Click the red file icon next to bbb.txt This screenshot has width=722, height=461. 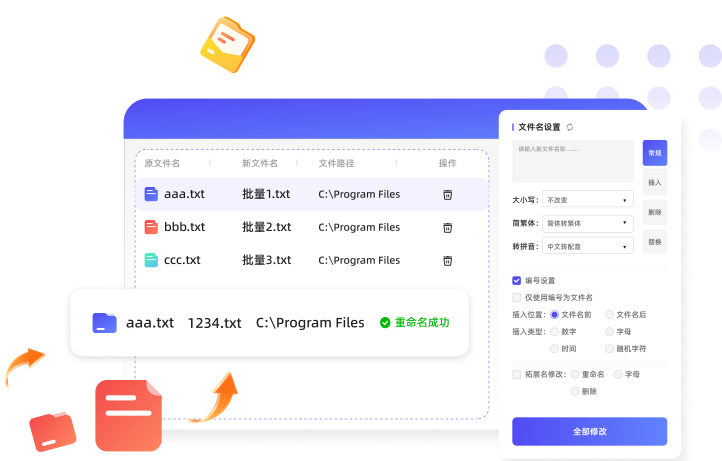point(151,227)
